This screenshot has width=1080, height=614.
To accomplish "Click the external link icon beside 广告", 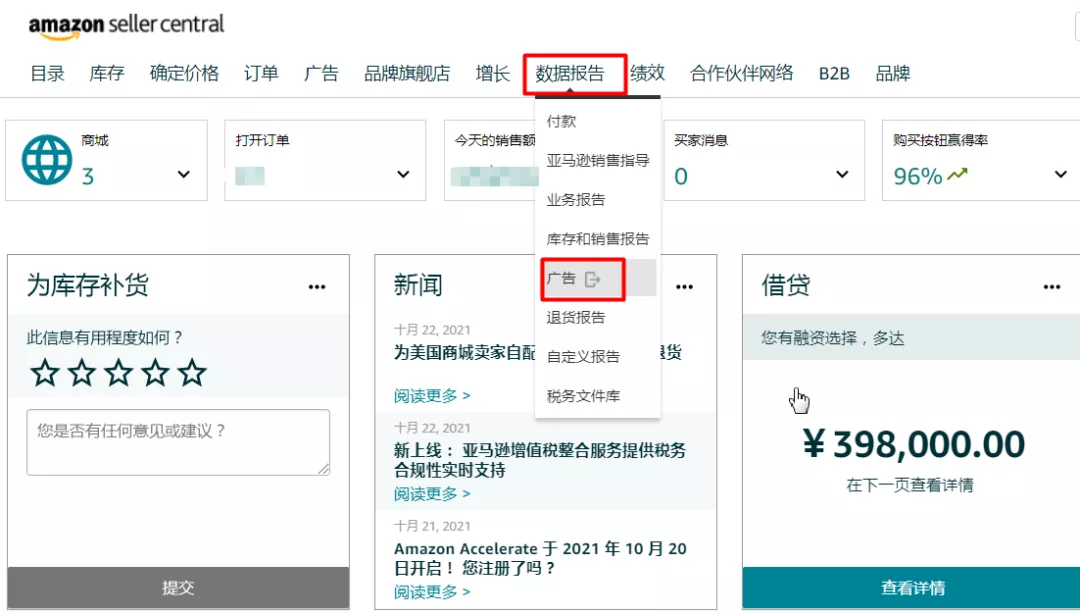I will coord(592,279).
